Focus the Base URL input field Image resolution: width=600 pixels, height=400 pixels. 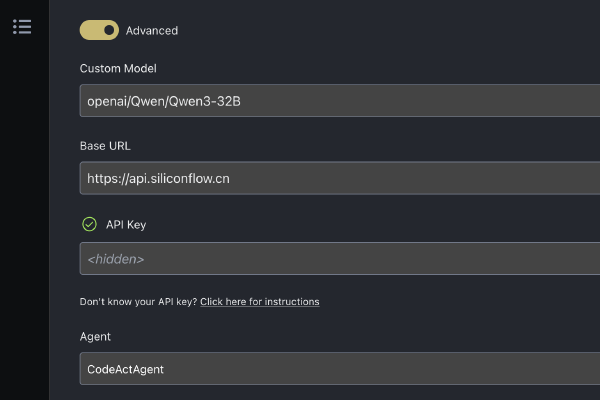pyautogui.click(x=340, y=178)
